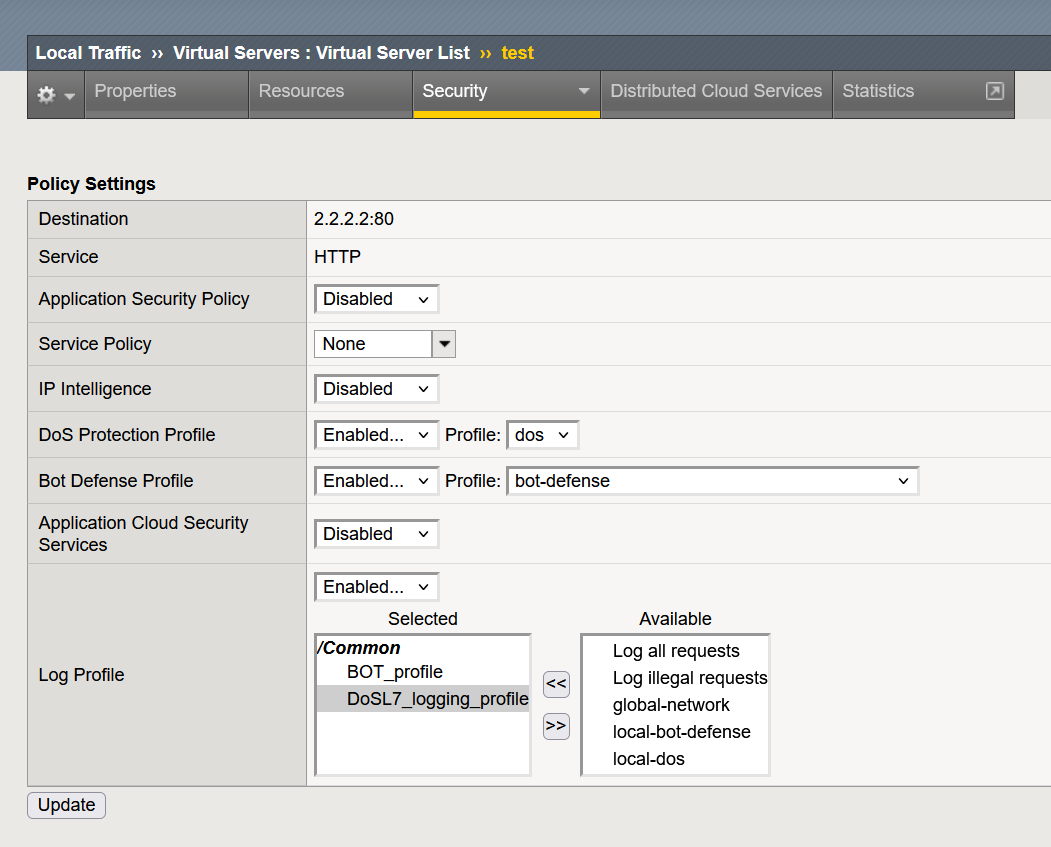Screen dimensions: 1051x847
Task: Click Virtual Server List breadcrumb link
Action: 393,53
